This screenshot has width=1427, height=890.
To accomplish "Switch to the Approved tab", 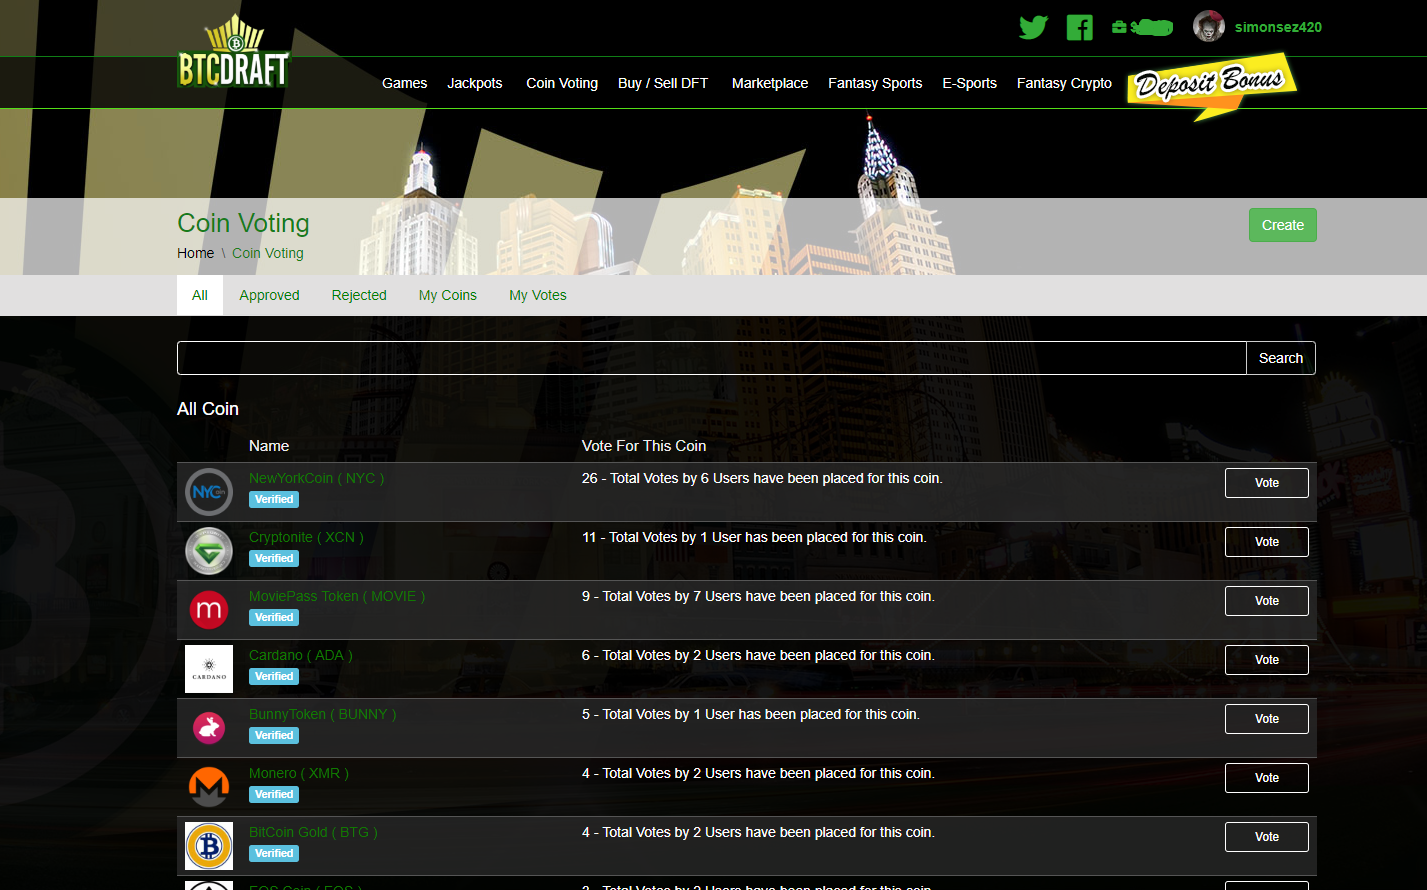I will pyautogui.click(x=269, y=295).
